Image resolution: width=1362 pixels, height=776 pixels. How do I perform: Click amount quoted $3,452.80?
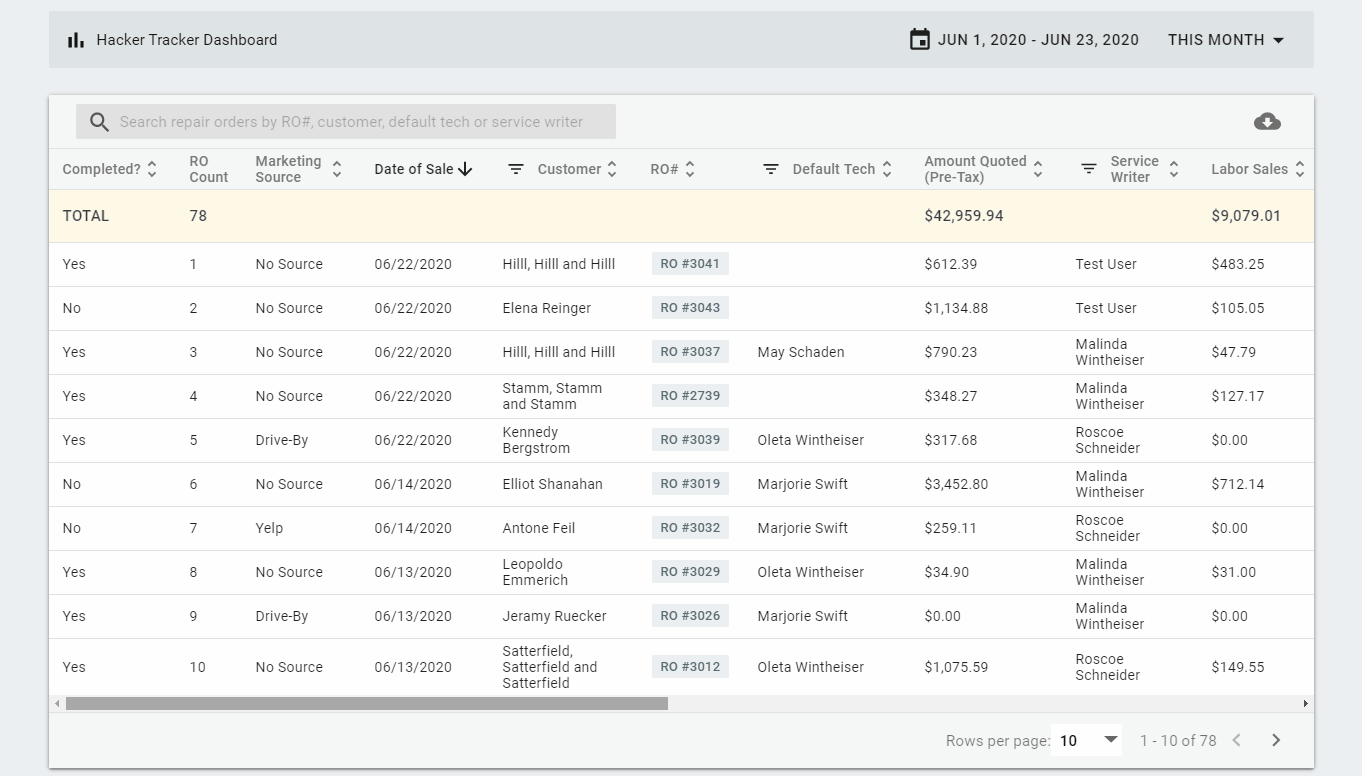pos(956,484)
